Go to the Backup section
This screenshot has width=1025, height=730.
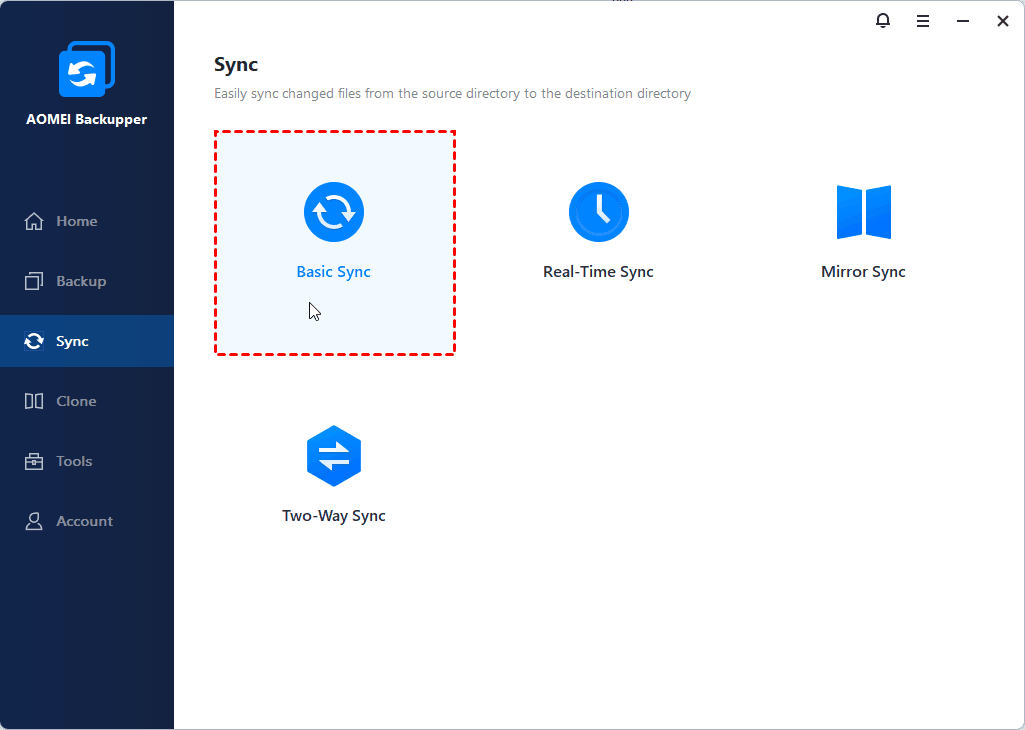80,281
